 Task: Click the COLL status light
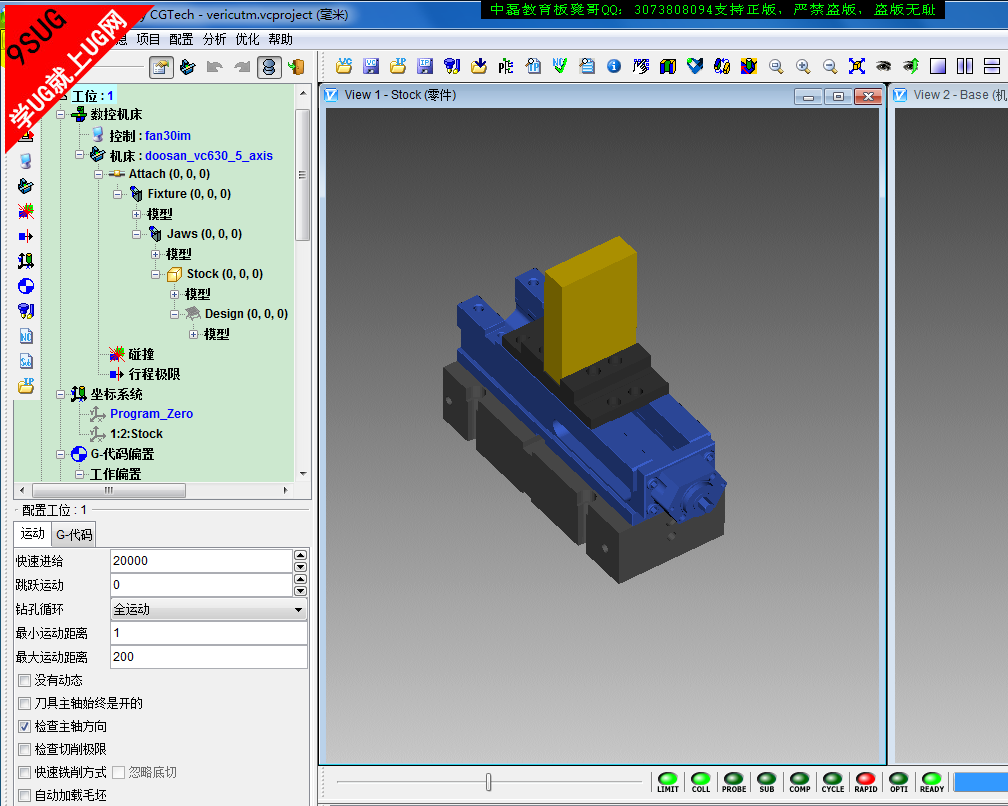click(x=701, y=782)
